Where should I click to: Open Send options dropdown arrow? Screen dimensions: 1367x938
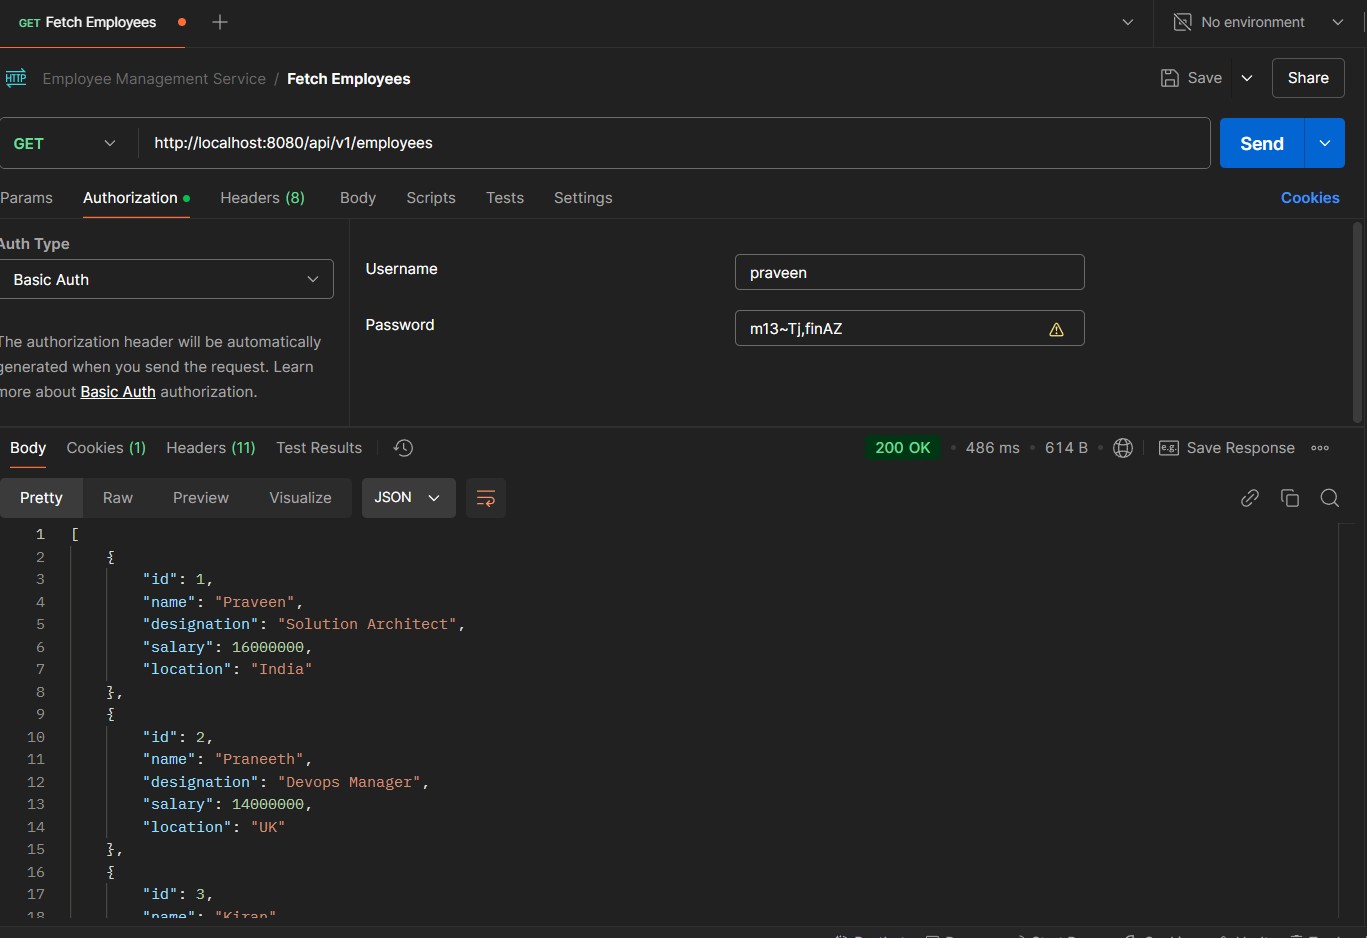[x=1325, y=143]
